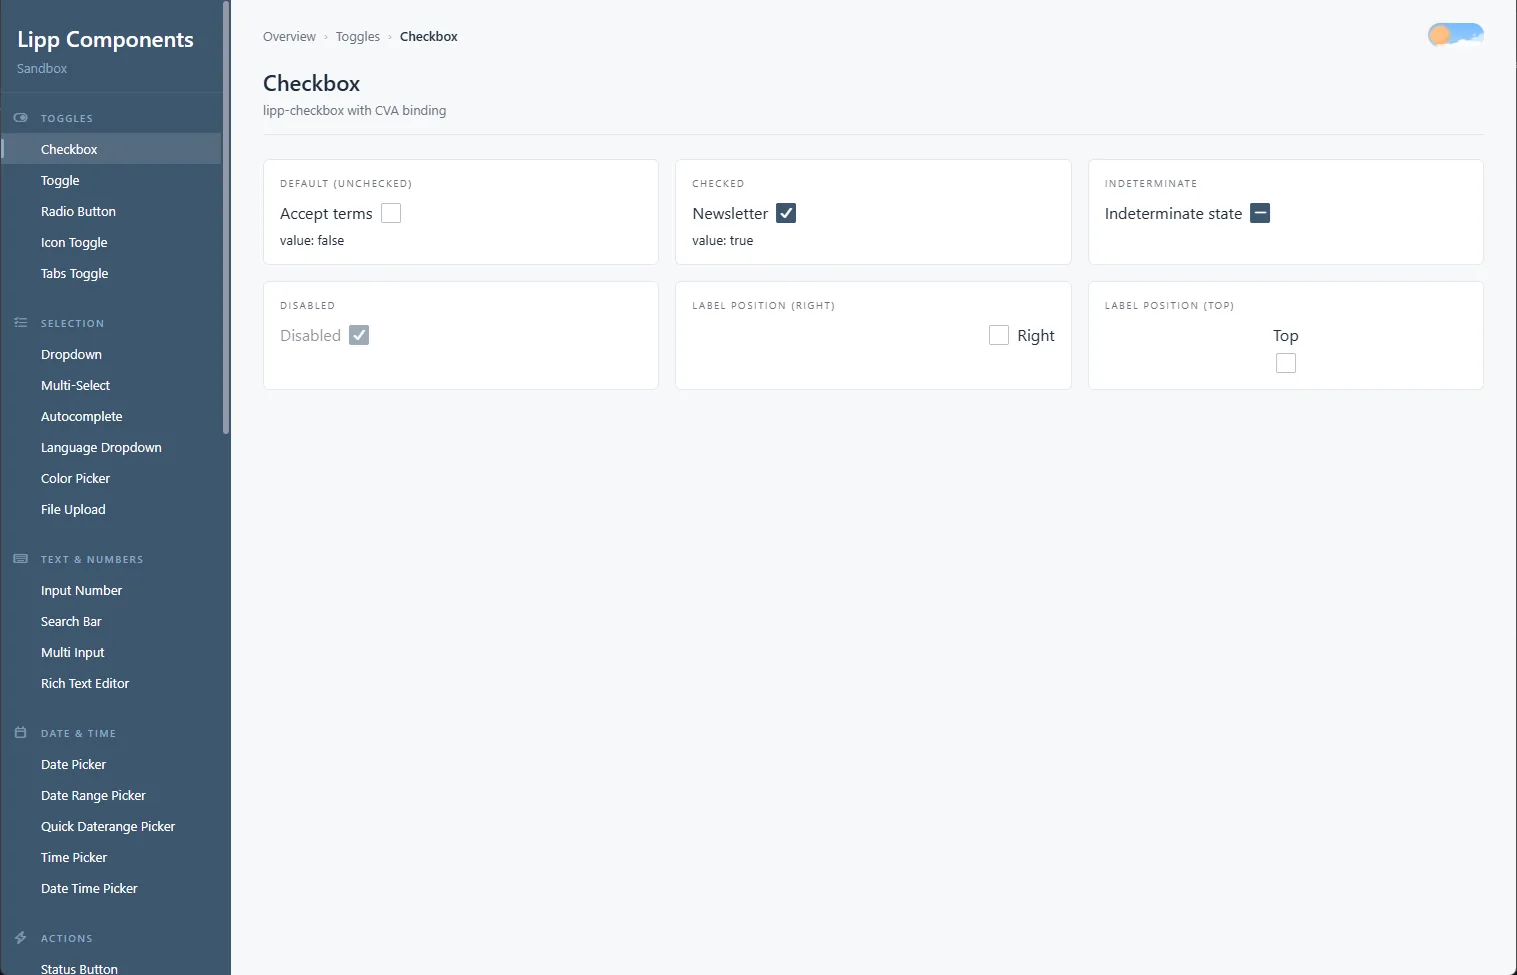Click the 'lipp-checkbox with CVA binding' subtitle
This screenshot has width=1517, height=975.
click(355, 111)
